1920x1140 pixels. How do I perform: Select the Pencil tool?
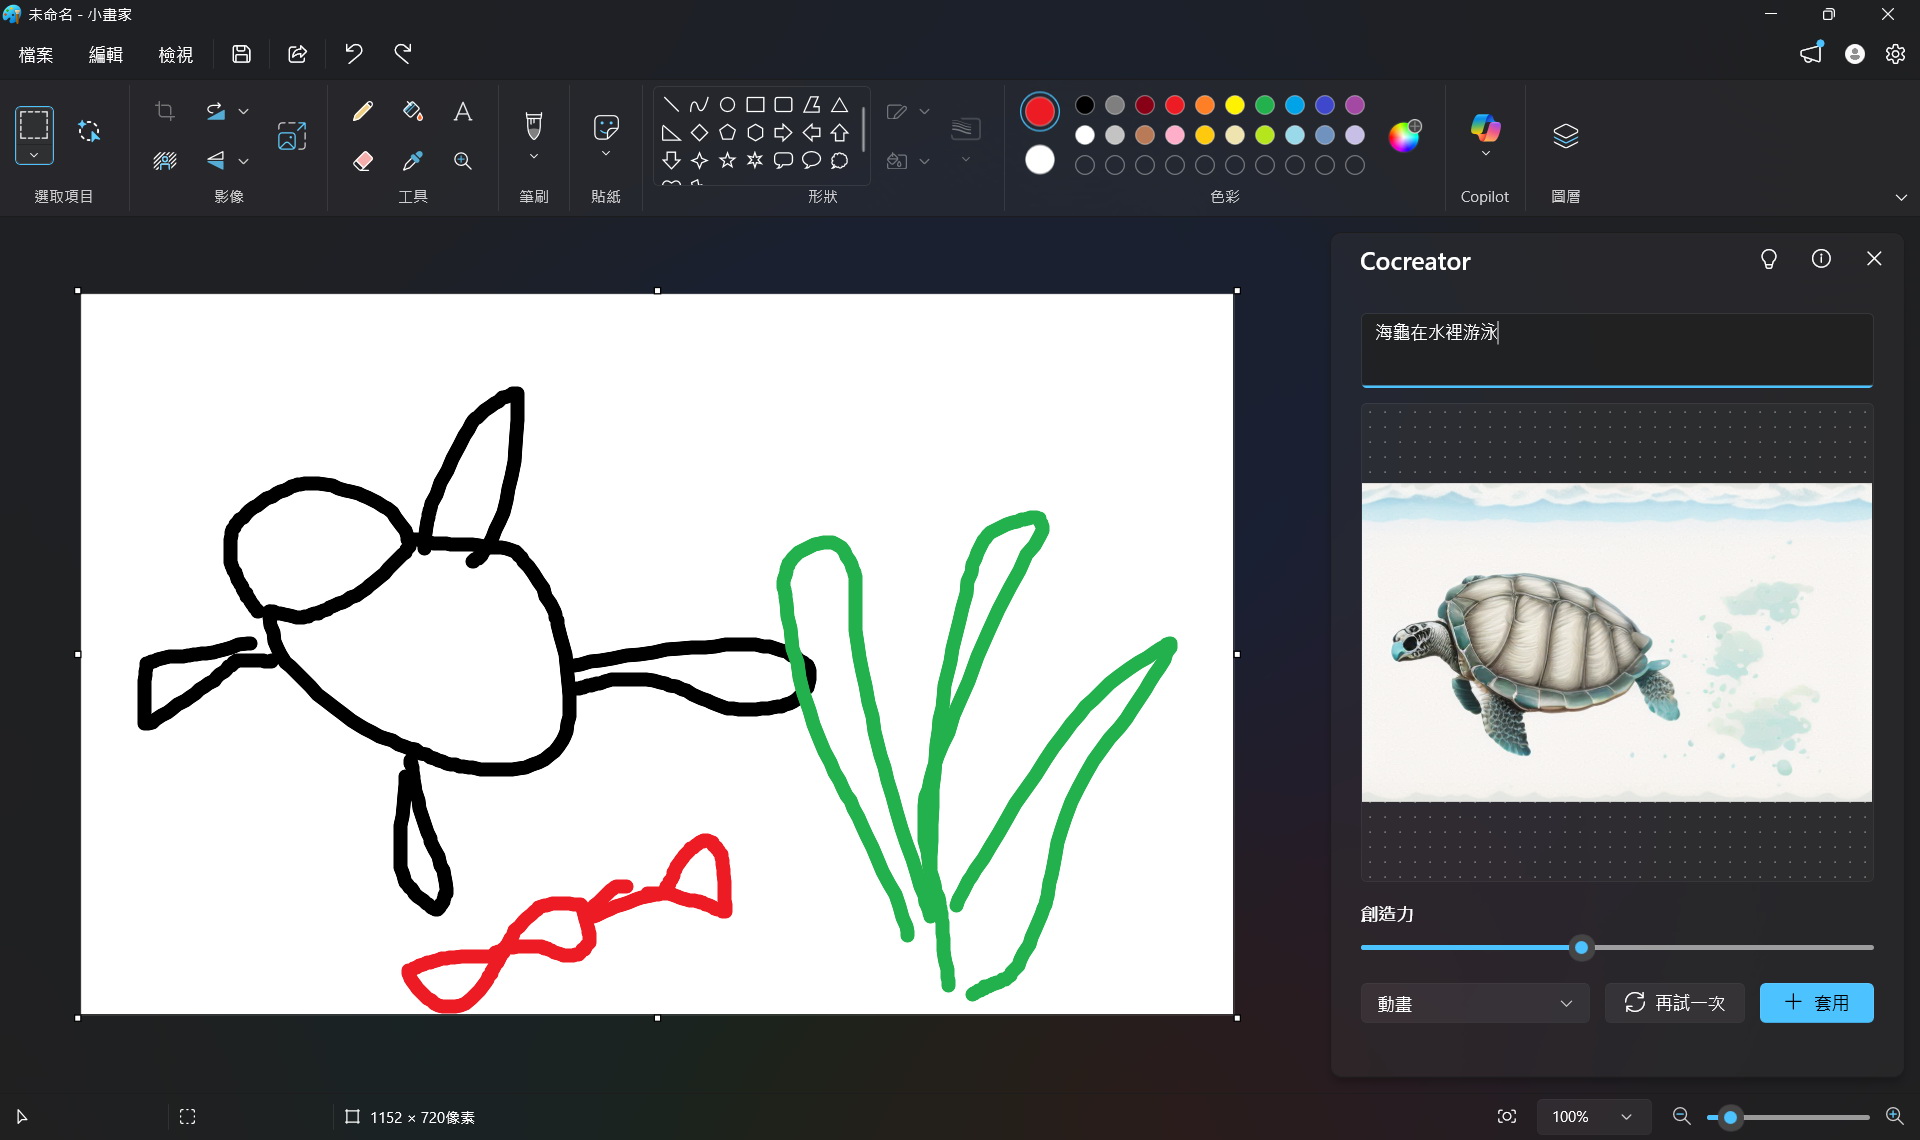click(x=363, y=111)
